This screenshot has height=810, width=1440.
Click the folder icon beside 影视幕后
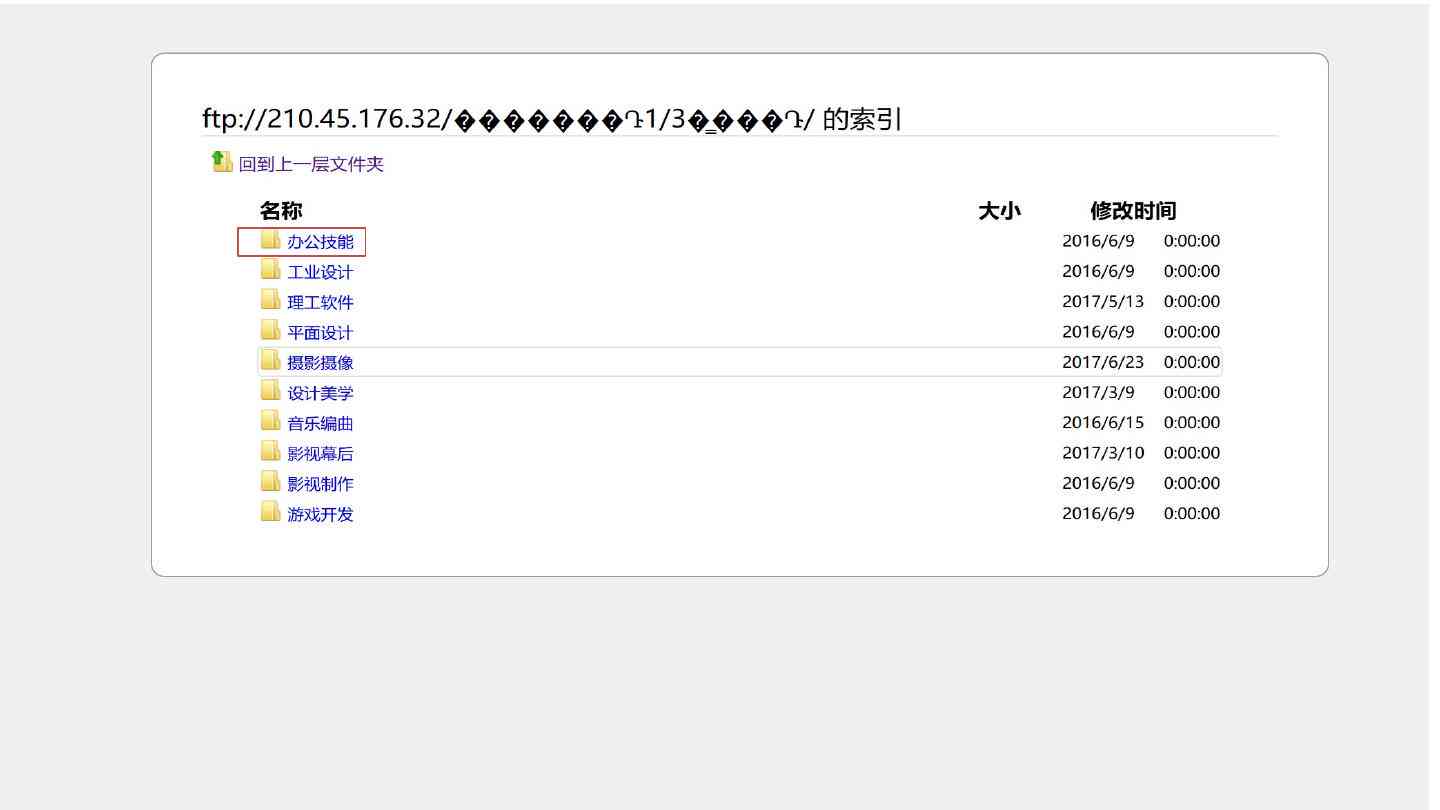pyautogui.click(x=270, y=452)
